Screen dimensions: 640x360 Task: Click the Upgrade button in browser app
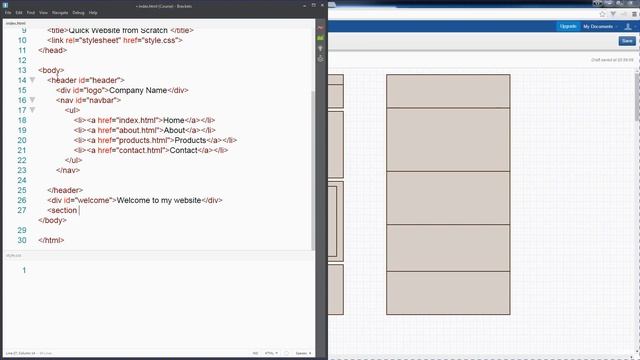click(568, 26)
